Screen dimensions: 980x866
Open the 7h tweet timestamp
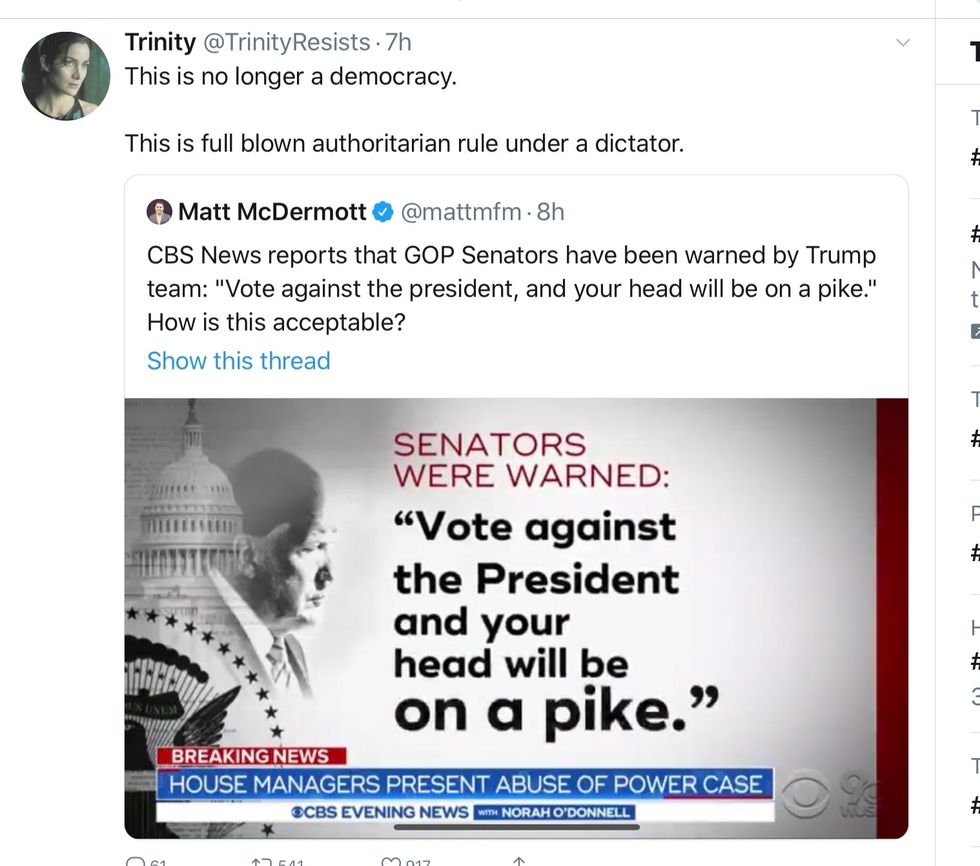[x=399, y=42]
